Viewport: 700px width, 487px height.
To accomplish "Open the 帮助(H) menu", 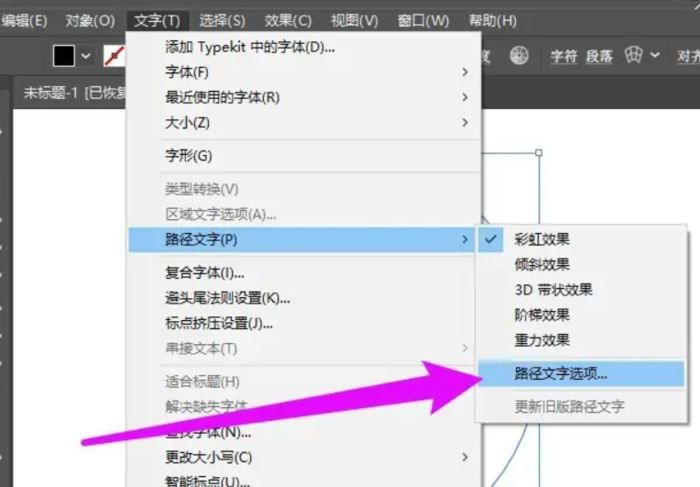I will [x=492, y=21].
